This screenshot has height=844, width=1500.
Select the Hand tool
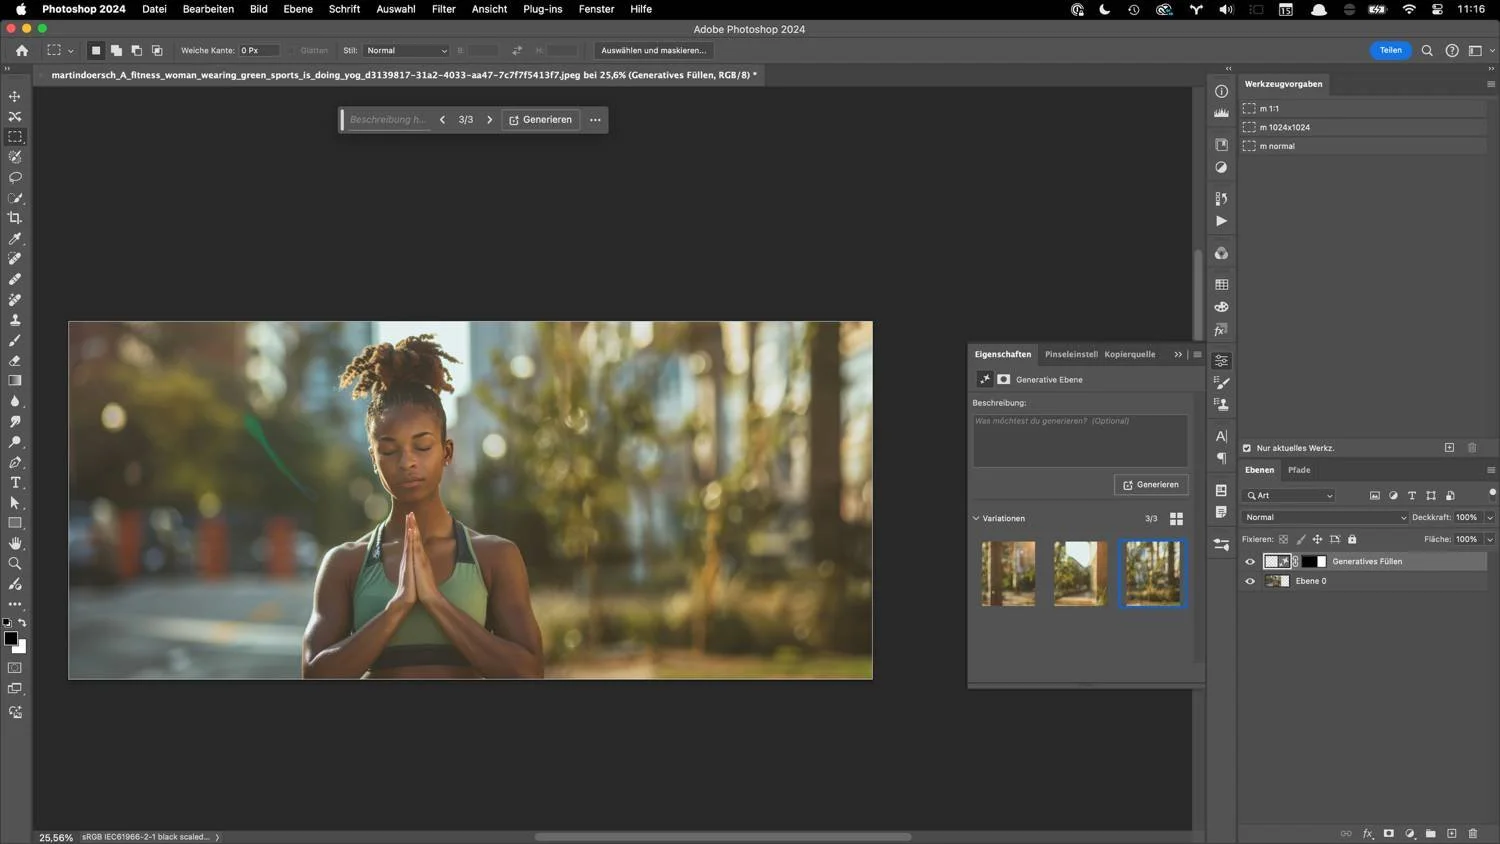coord(15,543)
